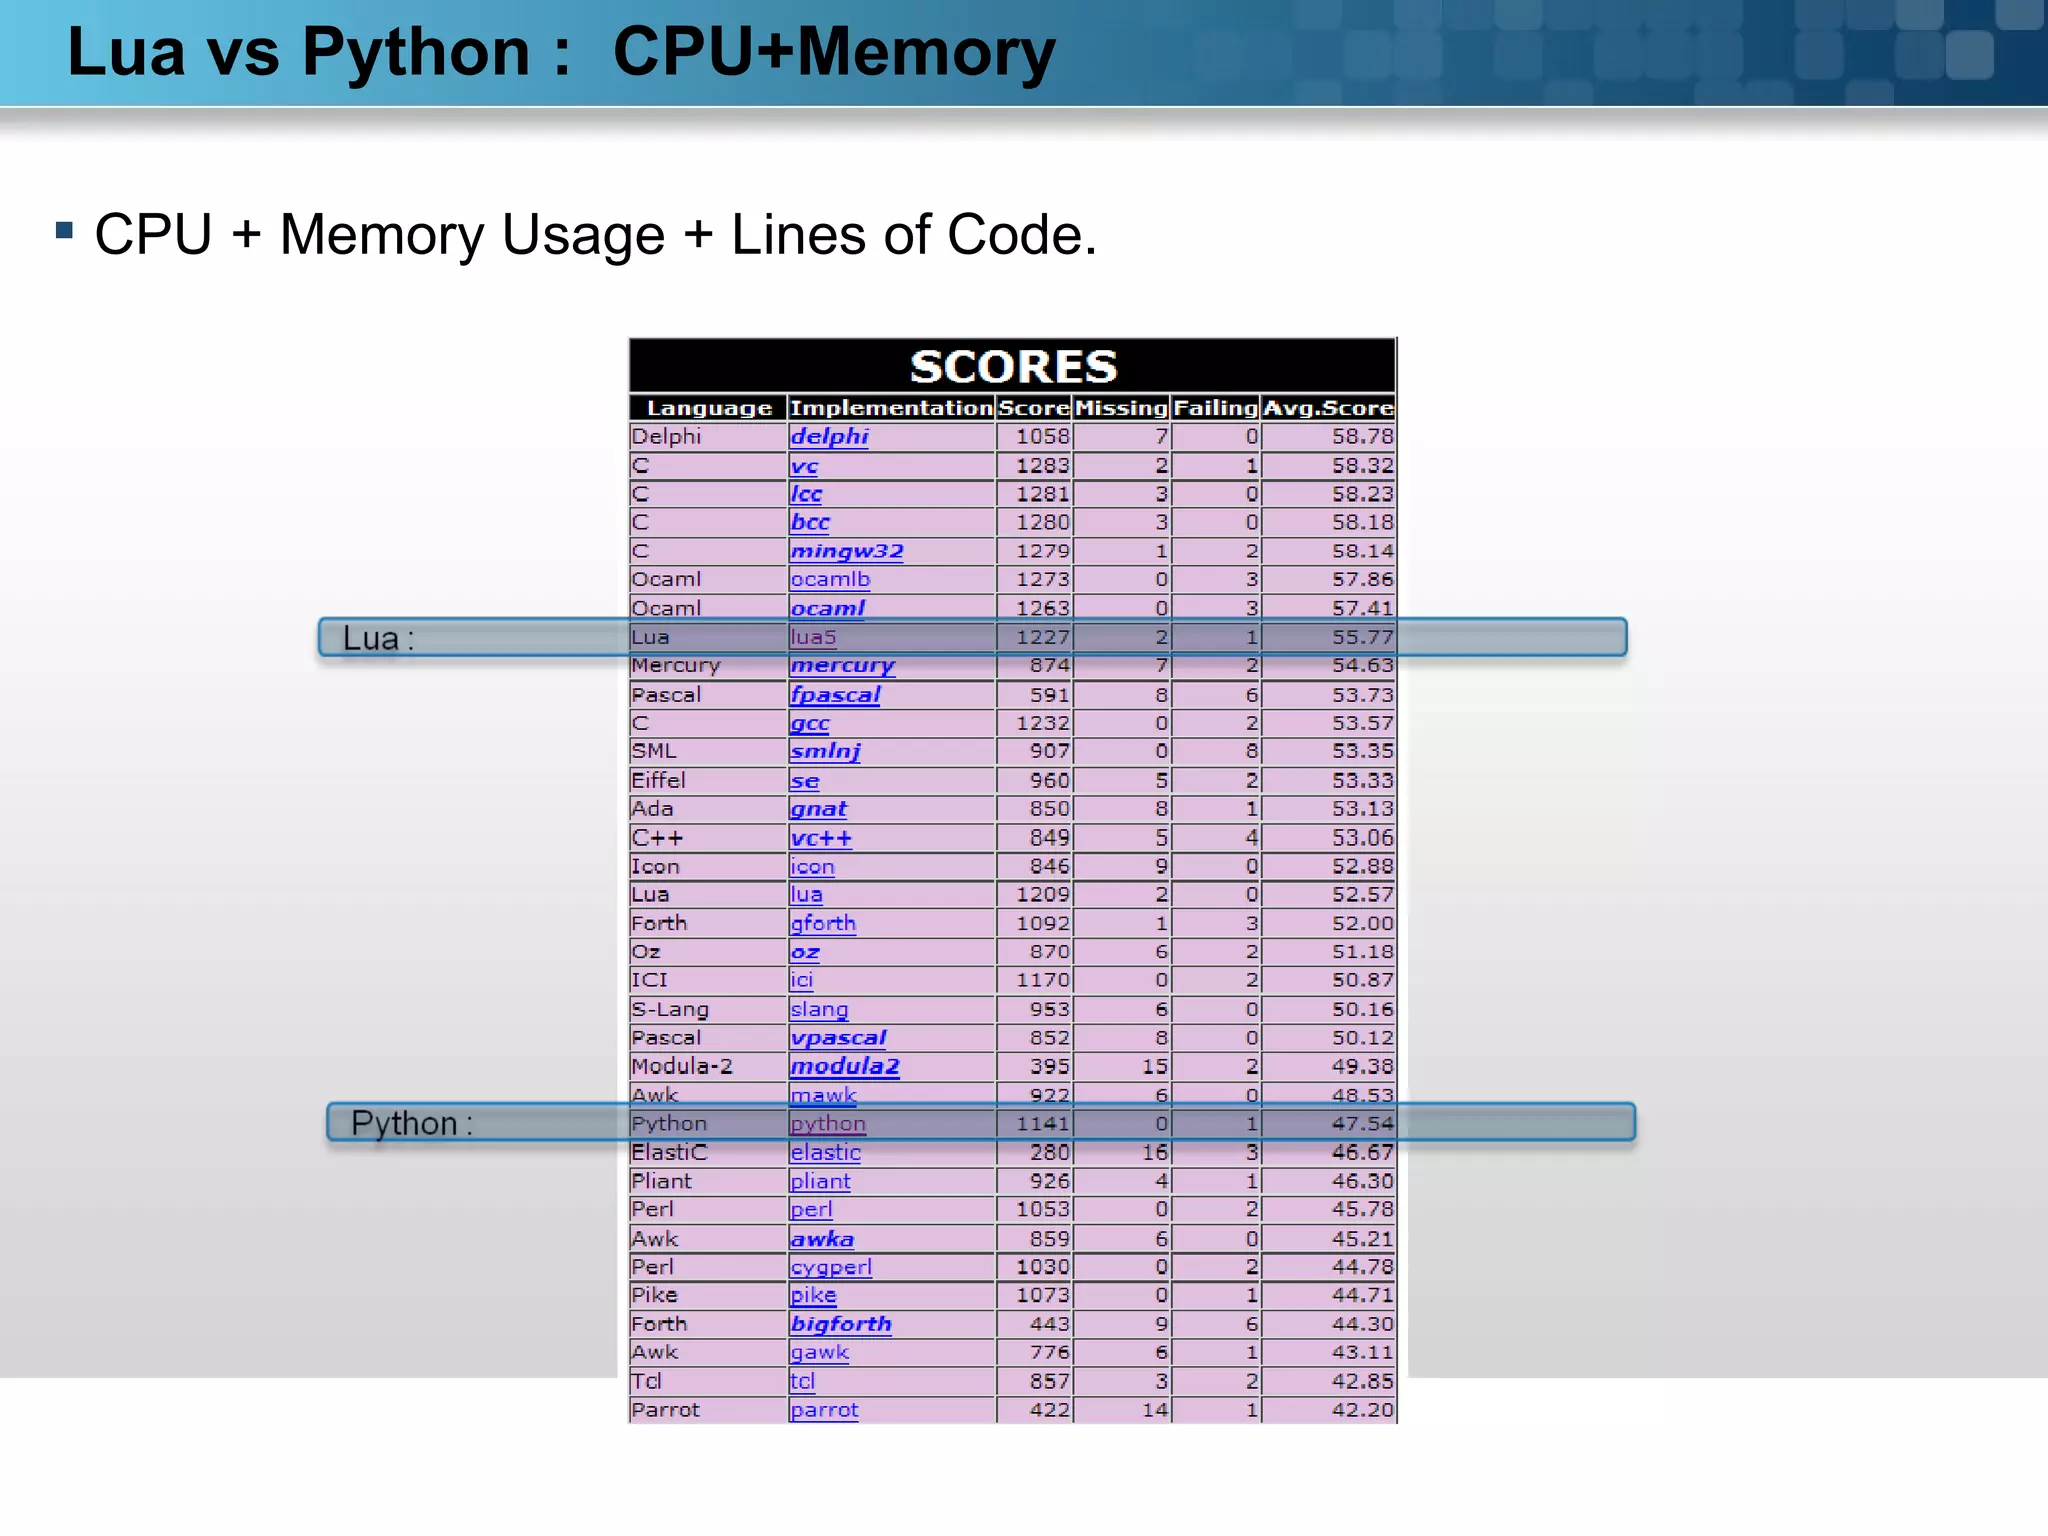The height and width of the screenshot is (1536, 2048).
Task: Click the bullet text about CPU and Memory Usage
Action: point(596,235)
